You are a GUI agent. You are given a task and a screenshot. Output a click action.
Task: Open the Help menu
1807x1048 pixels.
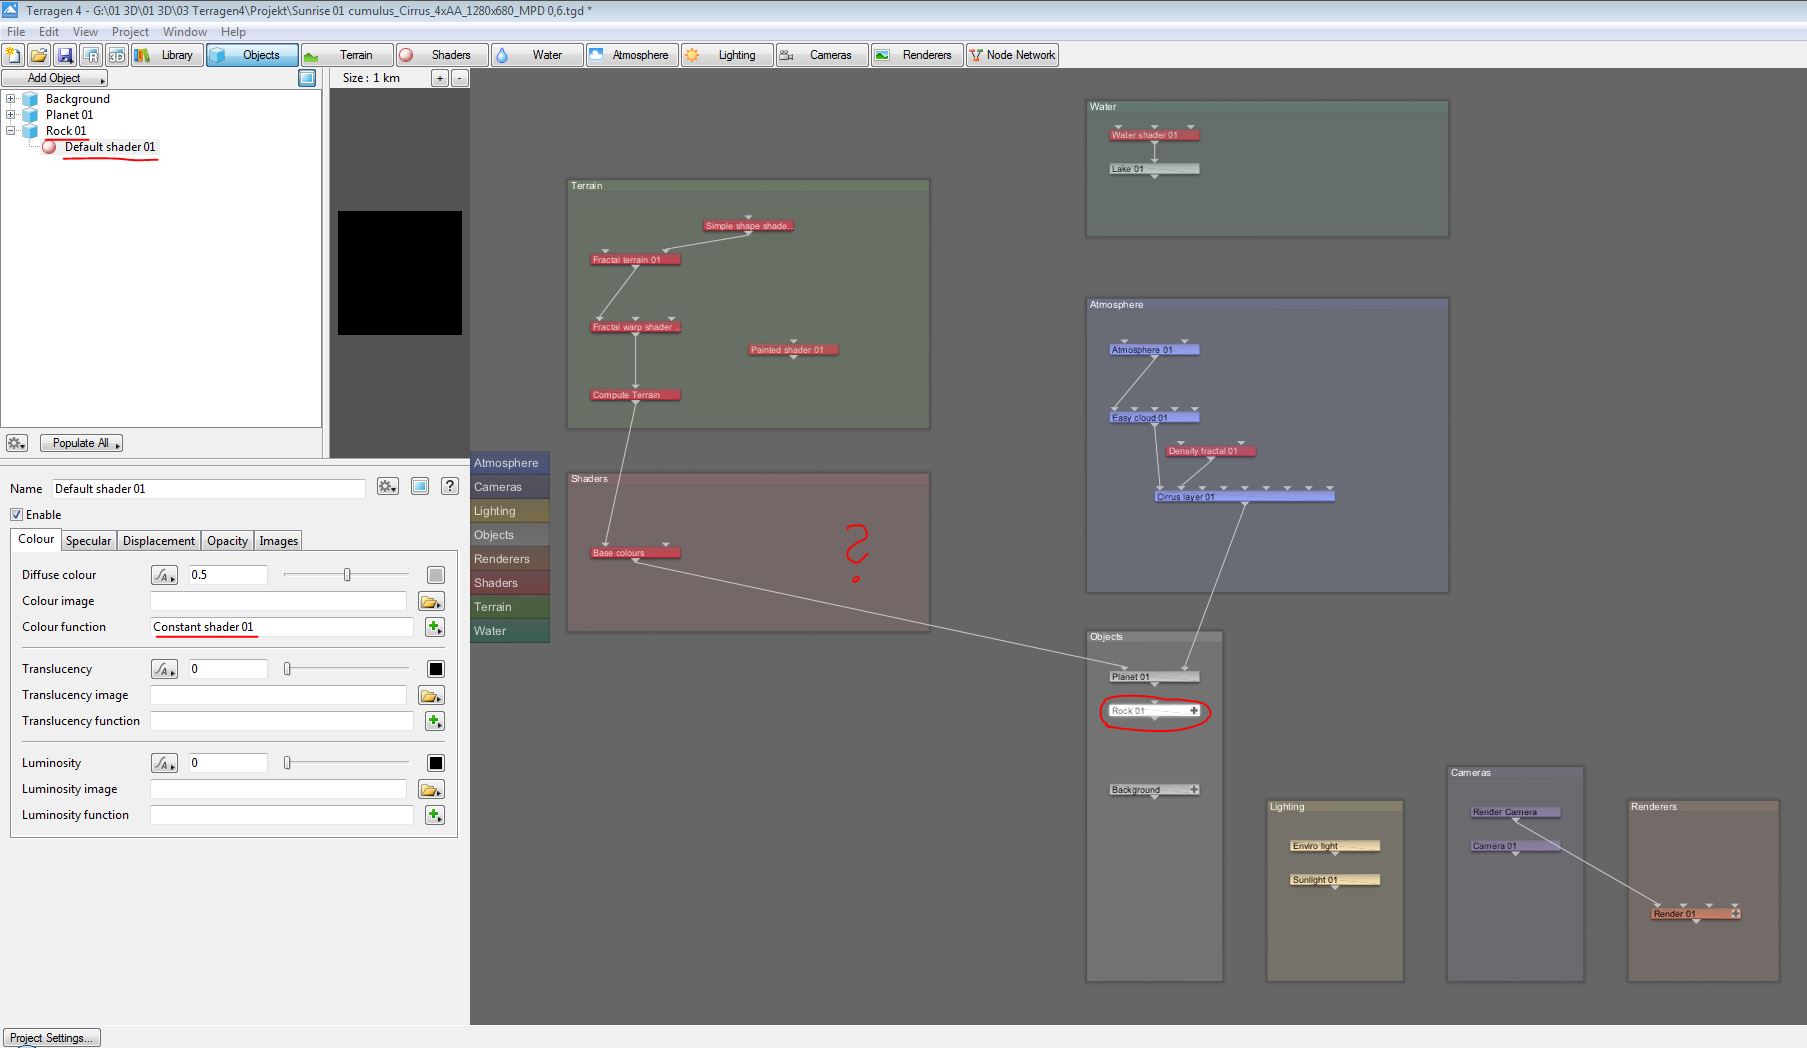pyautogui.click(x=233, y=32)
